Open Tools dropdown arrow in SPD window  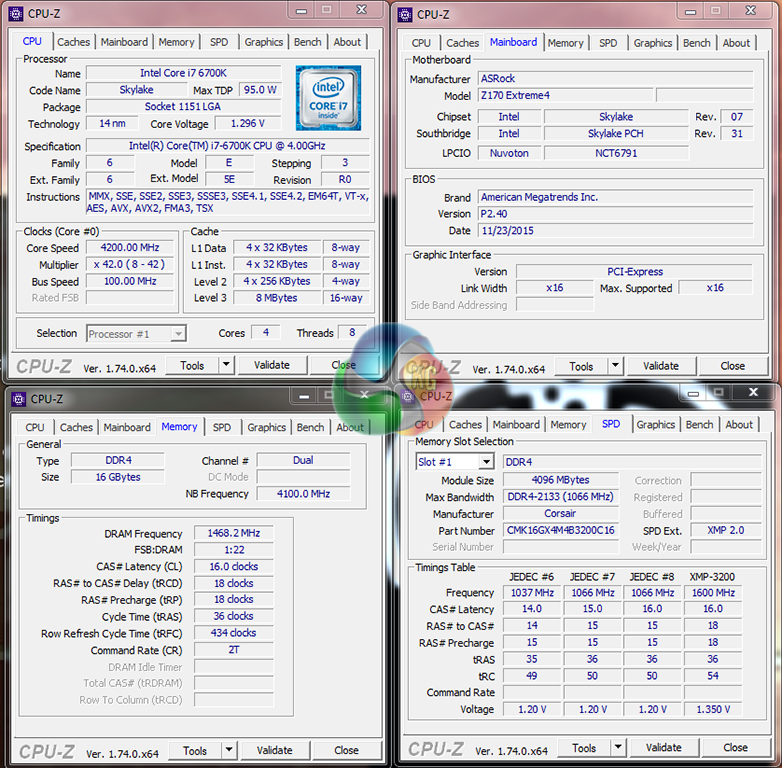pyautogui.click(x=618, y=748)
